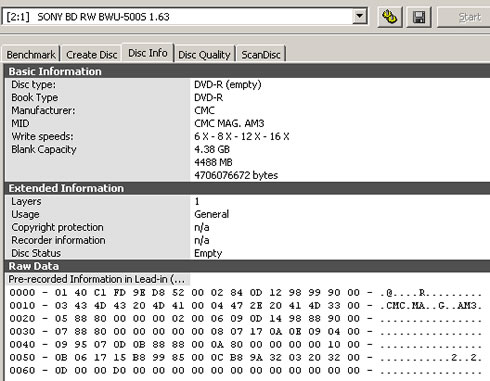Select the Disc Info tab
This screenshot has height=381, width=490.
pyautogui.click(x=148, y=53)
